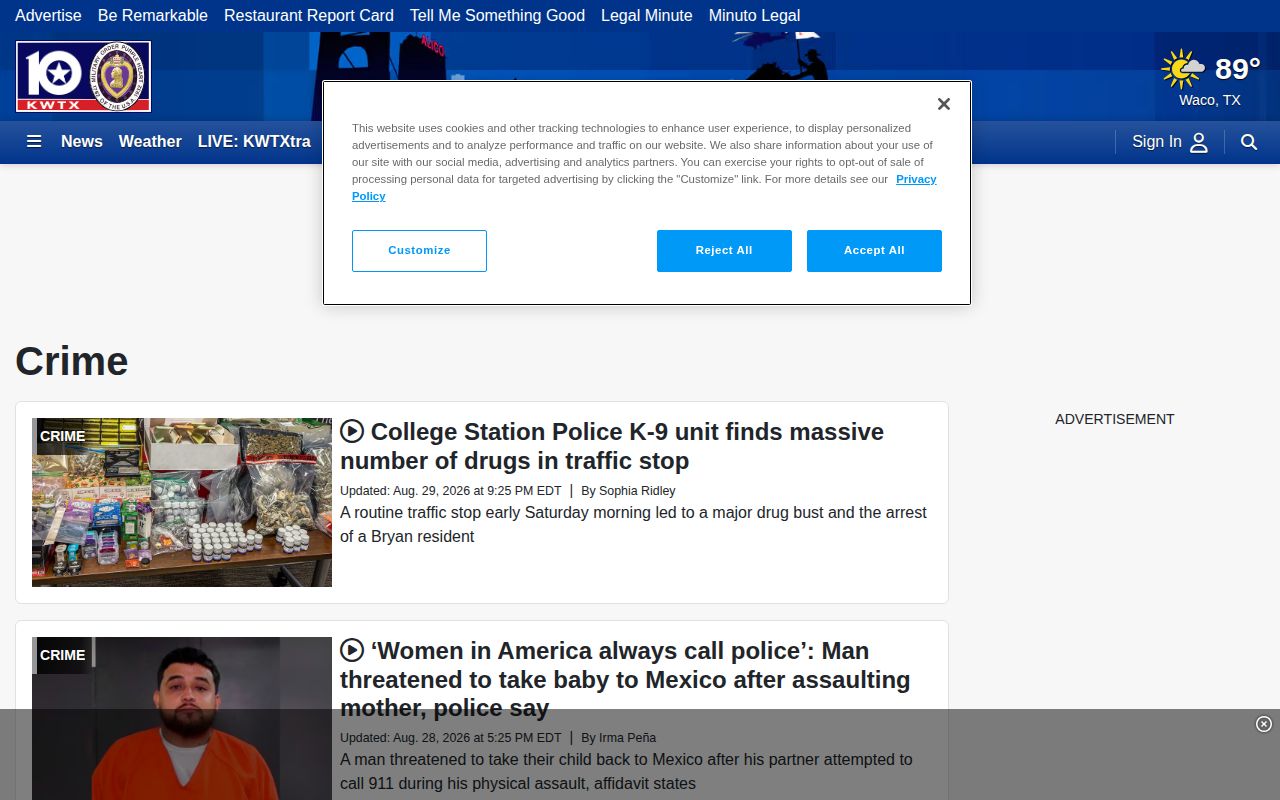1280x800 pixels.
Task: Click the KWTX 10 station logo
Action: (x=83, y=77)
